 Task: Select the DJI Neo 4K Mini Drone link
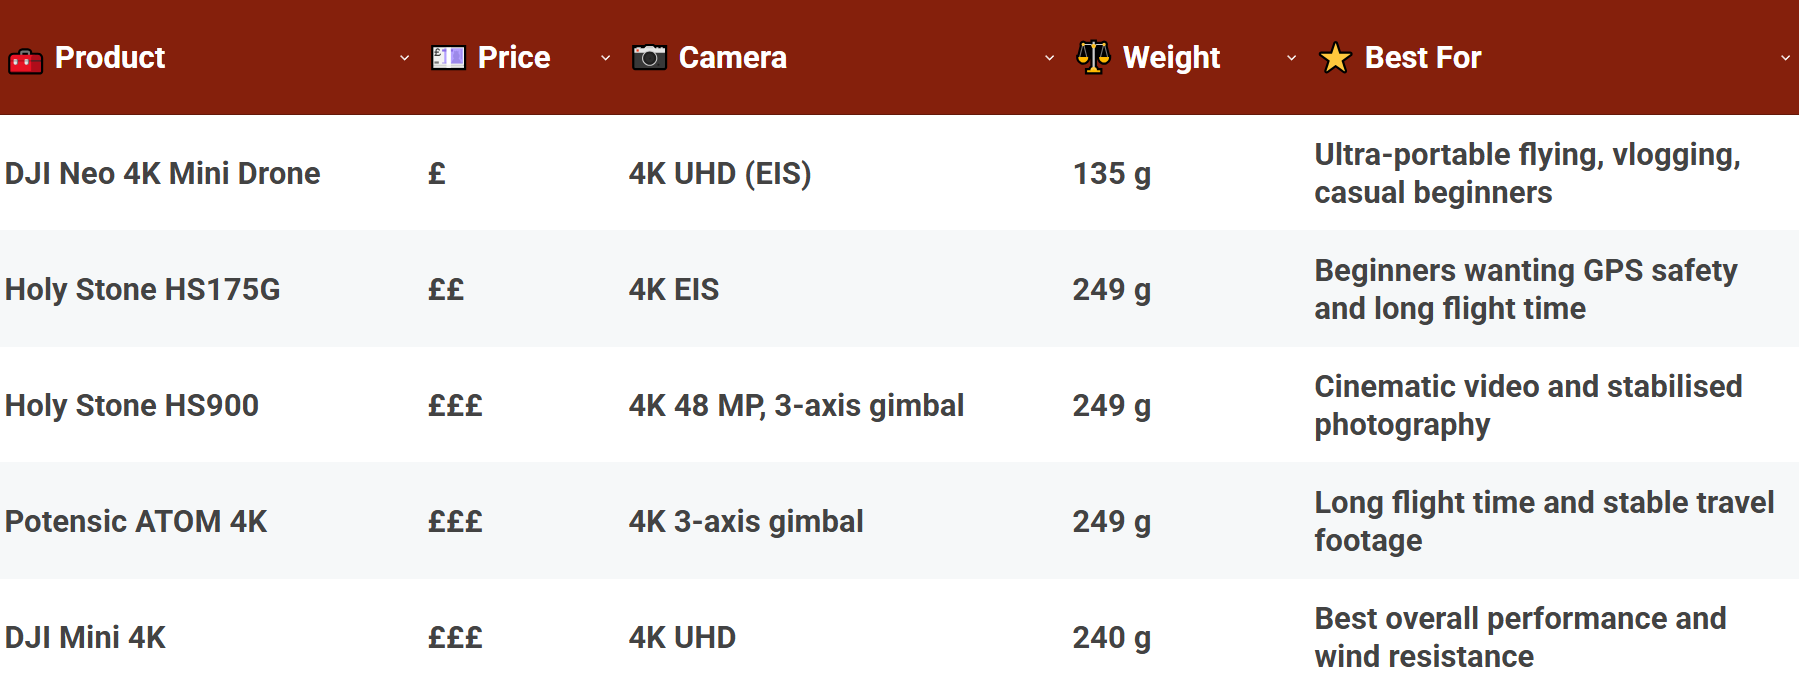[162, 173]
